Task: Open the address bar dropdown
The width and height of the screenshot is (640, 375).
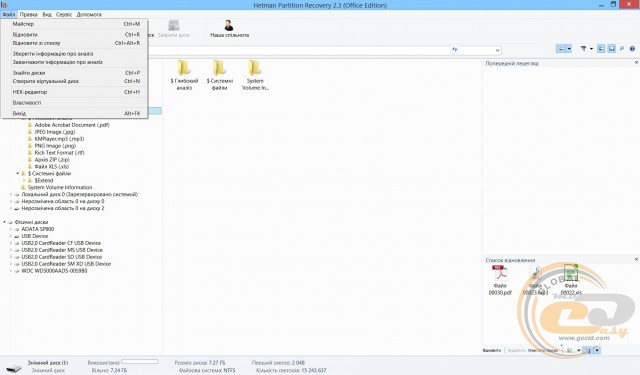Action: coord(497,50)
